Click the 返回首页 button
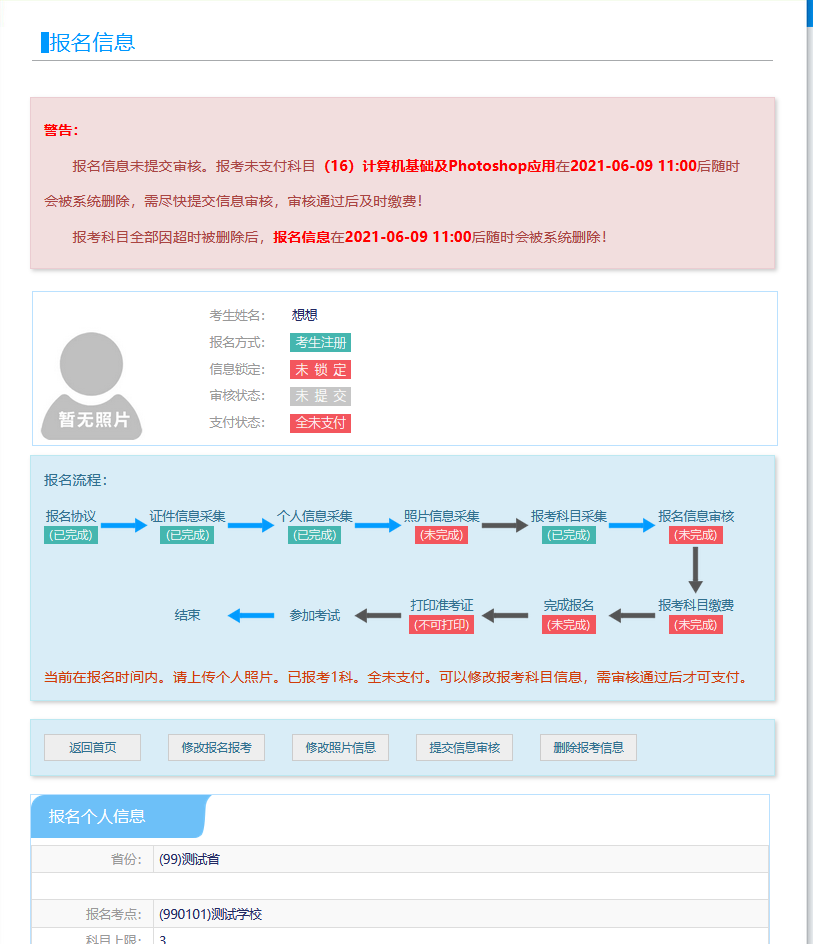This screenshot has width=813, height=944. [92, 748]
